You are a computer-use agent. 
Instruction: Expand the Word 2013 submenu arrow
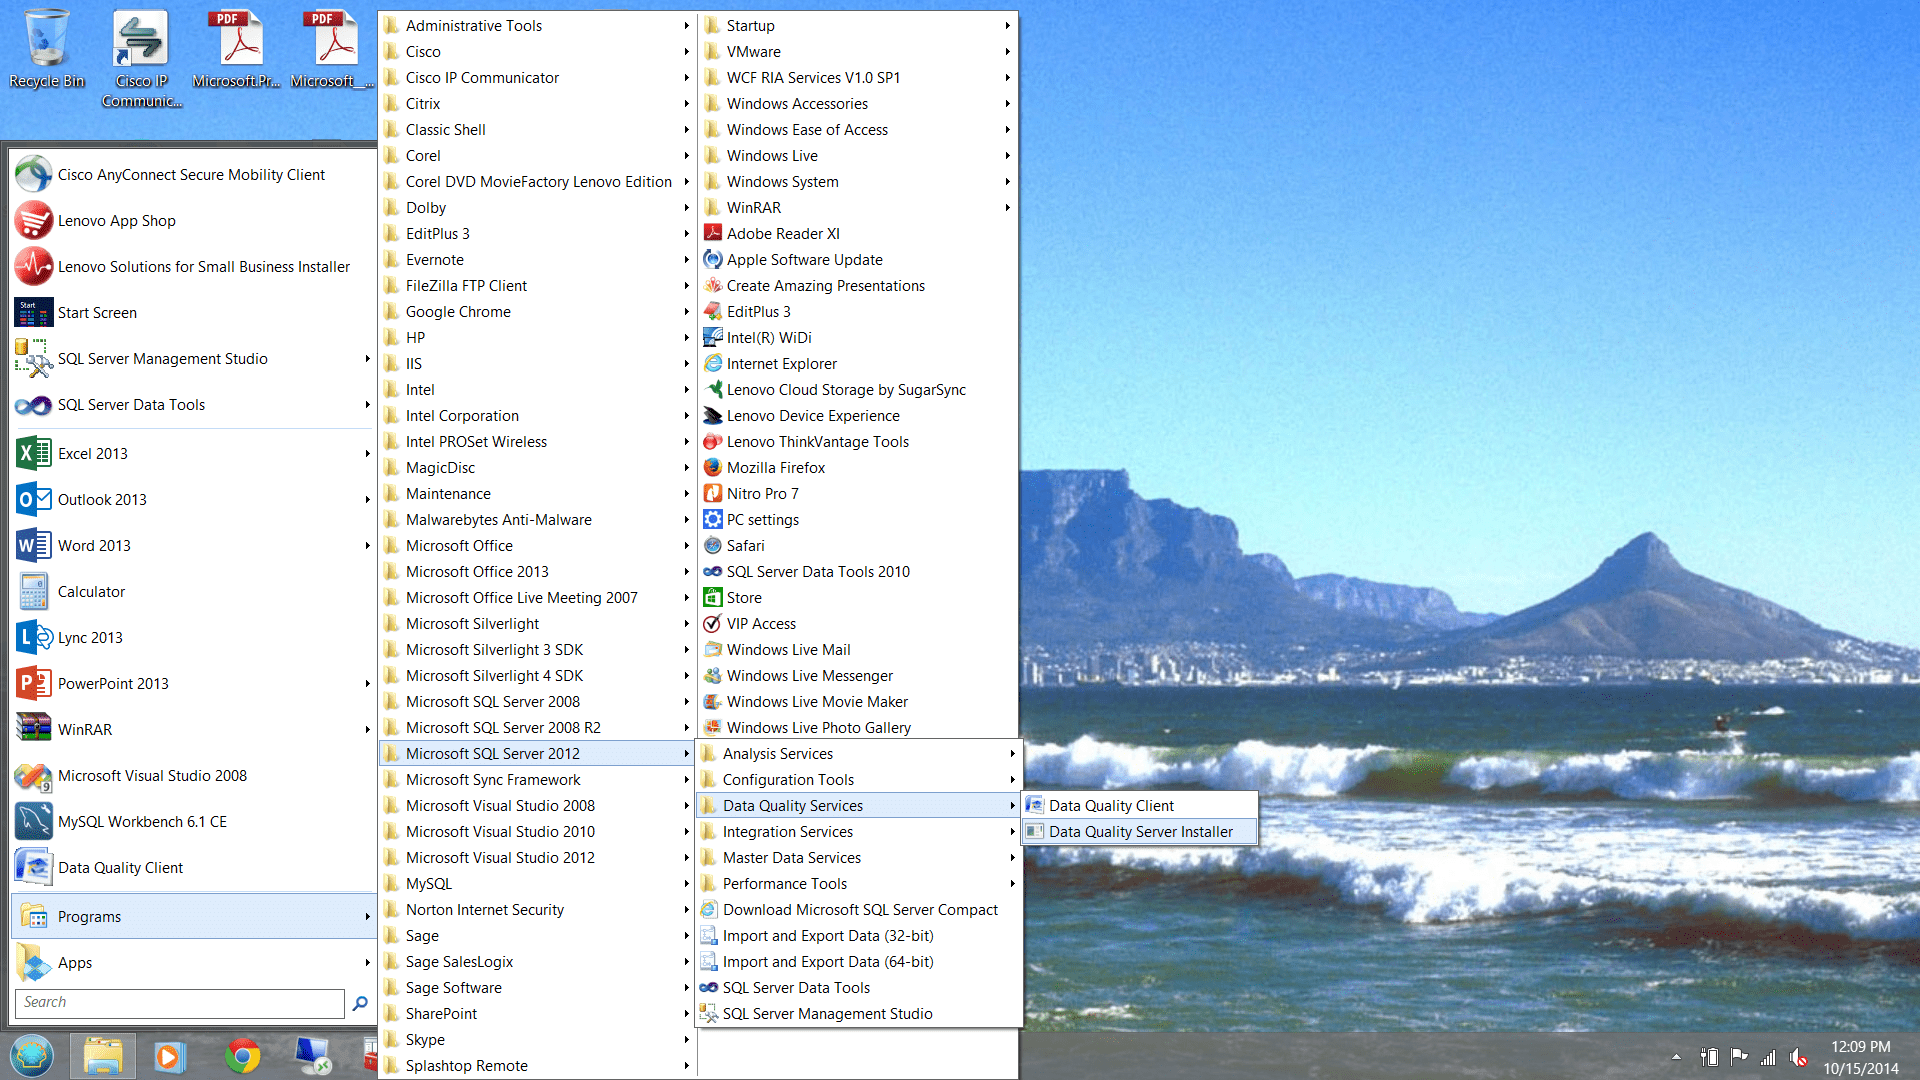click(x=367, y=546)
